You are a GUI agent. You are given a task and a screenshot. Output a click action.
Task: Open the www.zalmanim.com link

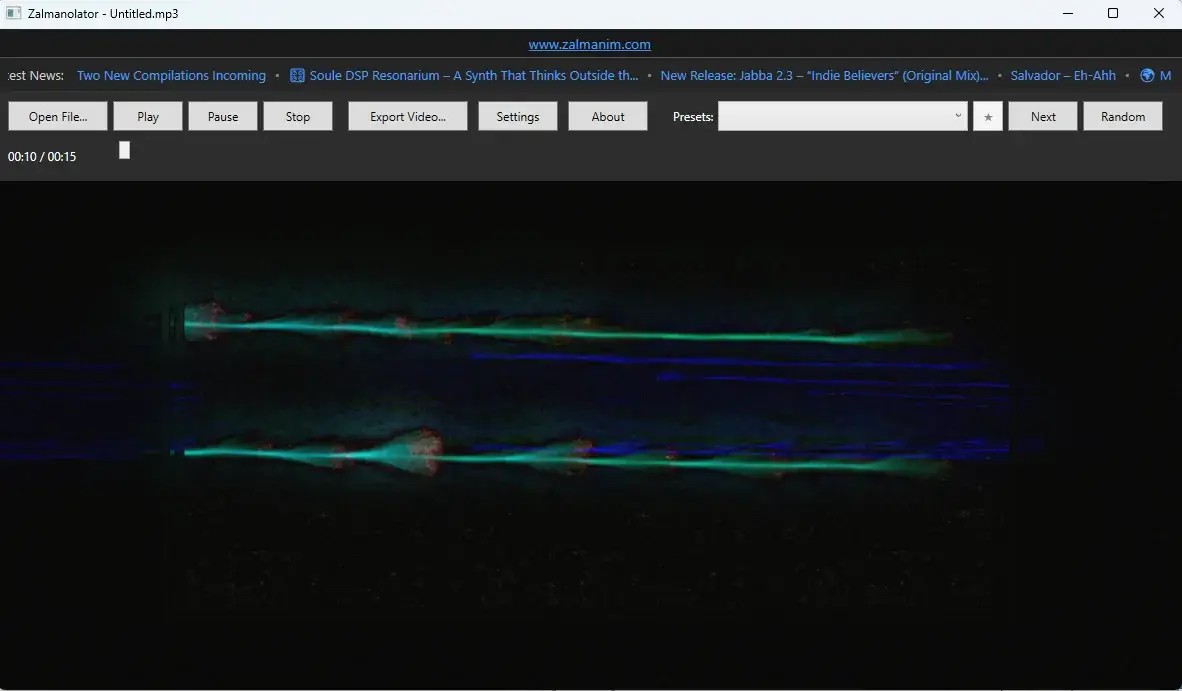590,44
